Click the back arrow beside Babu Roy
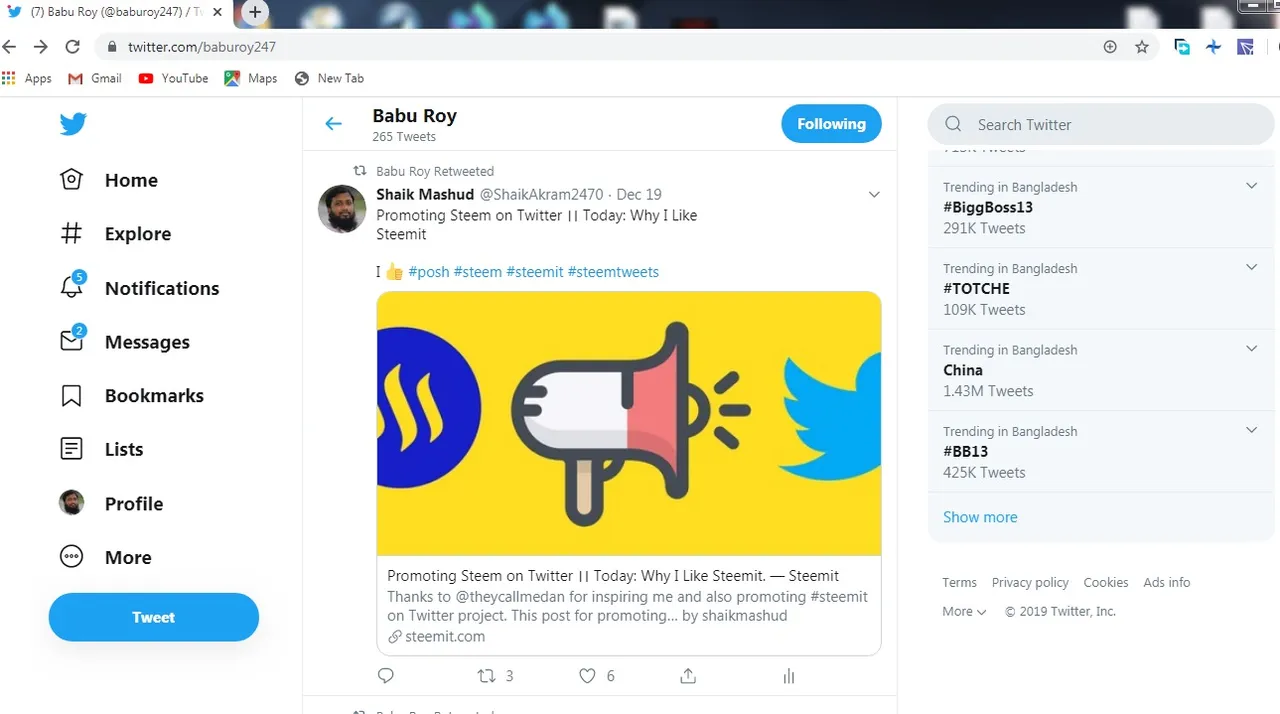Screen dimensions: 1280x714 pos(333,124)
